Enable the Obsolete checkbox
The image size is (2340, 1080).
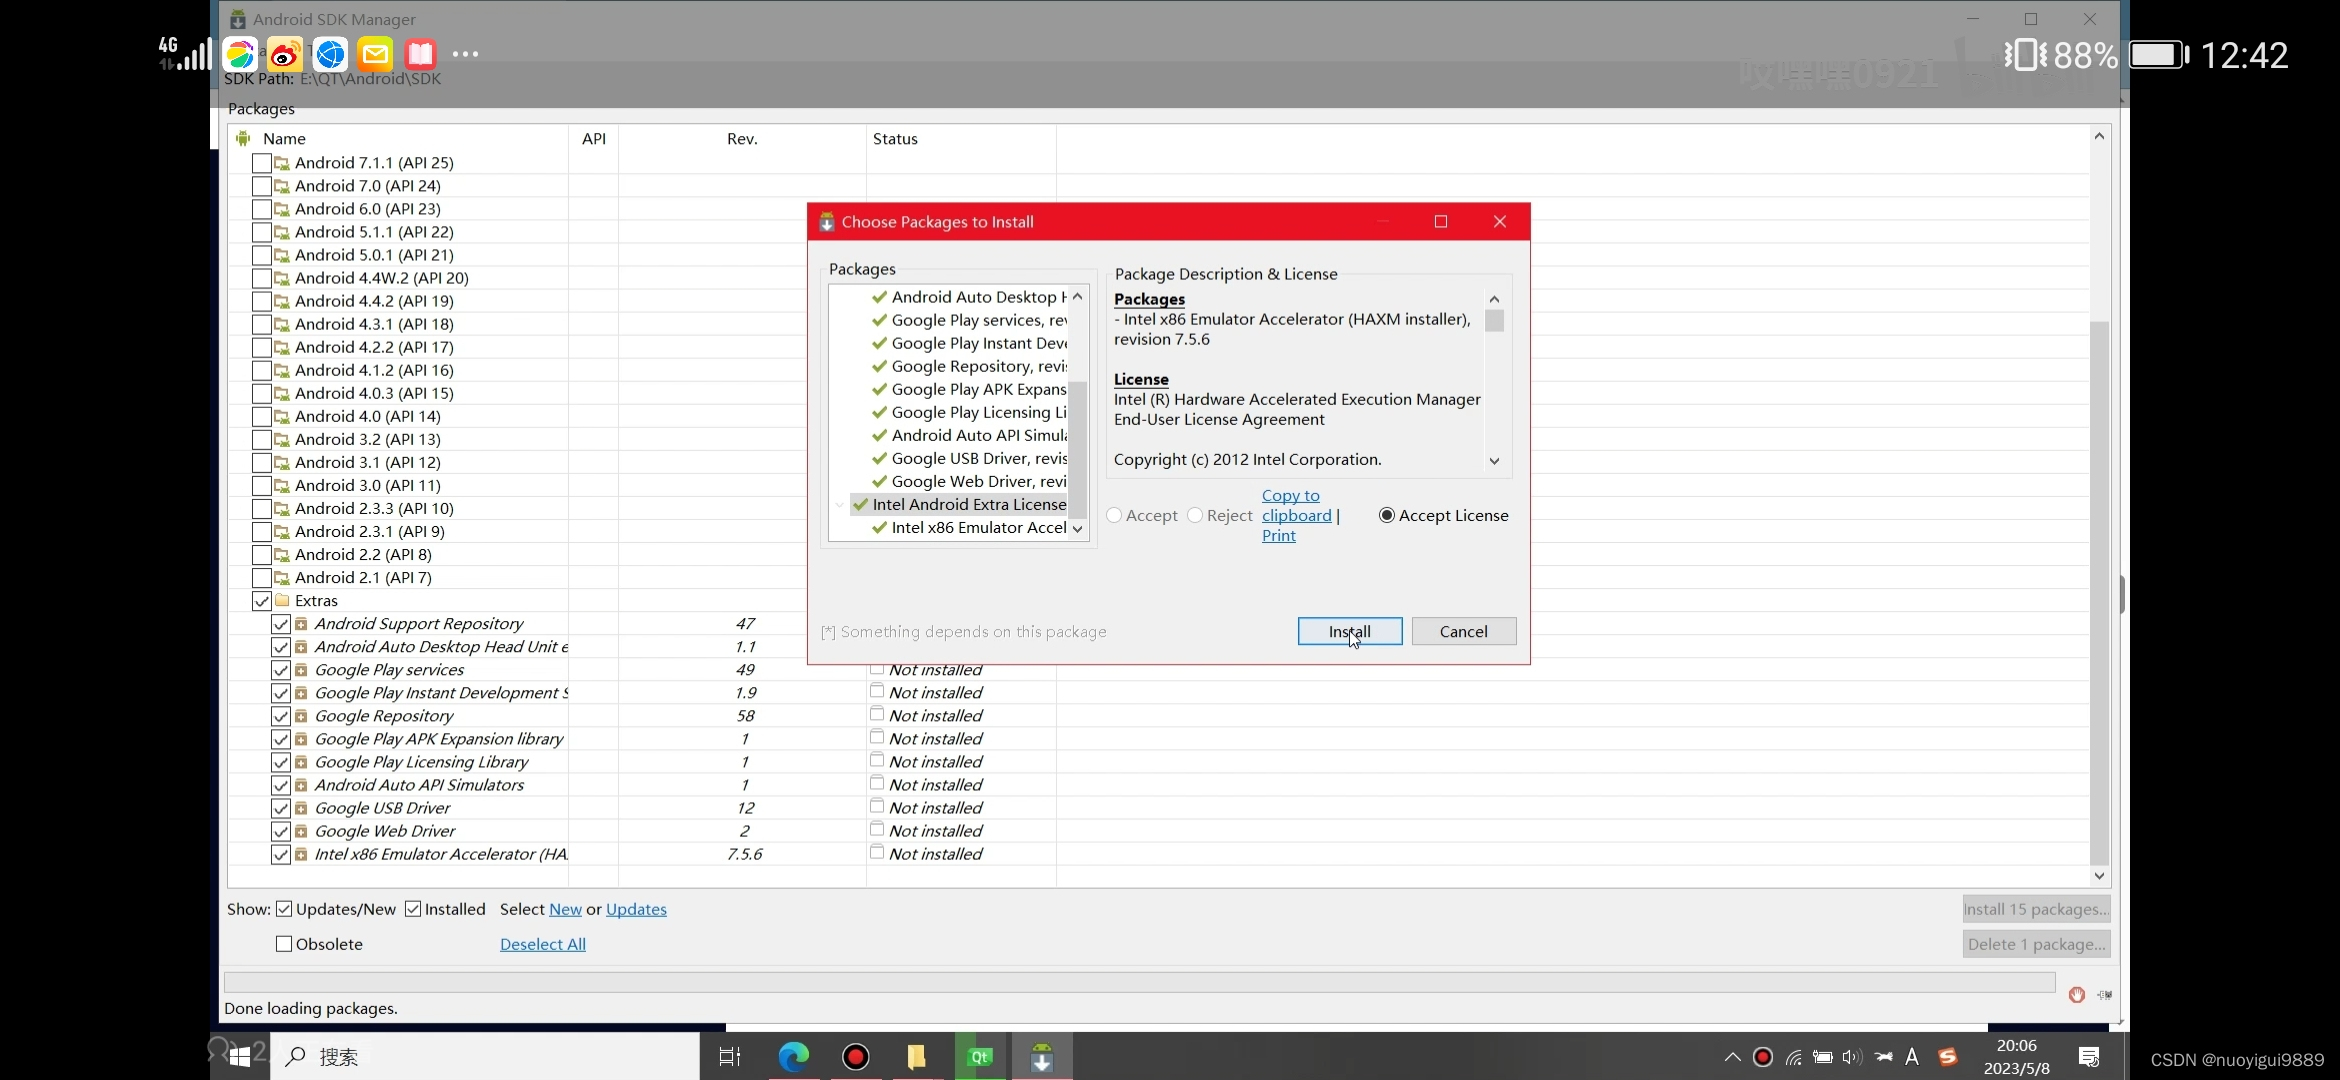pos(284,944)
